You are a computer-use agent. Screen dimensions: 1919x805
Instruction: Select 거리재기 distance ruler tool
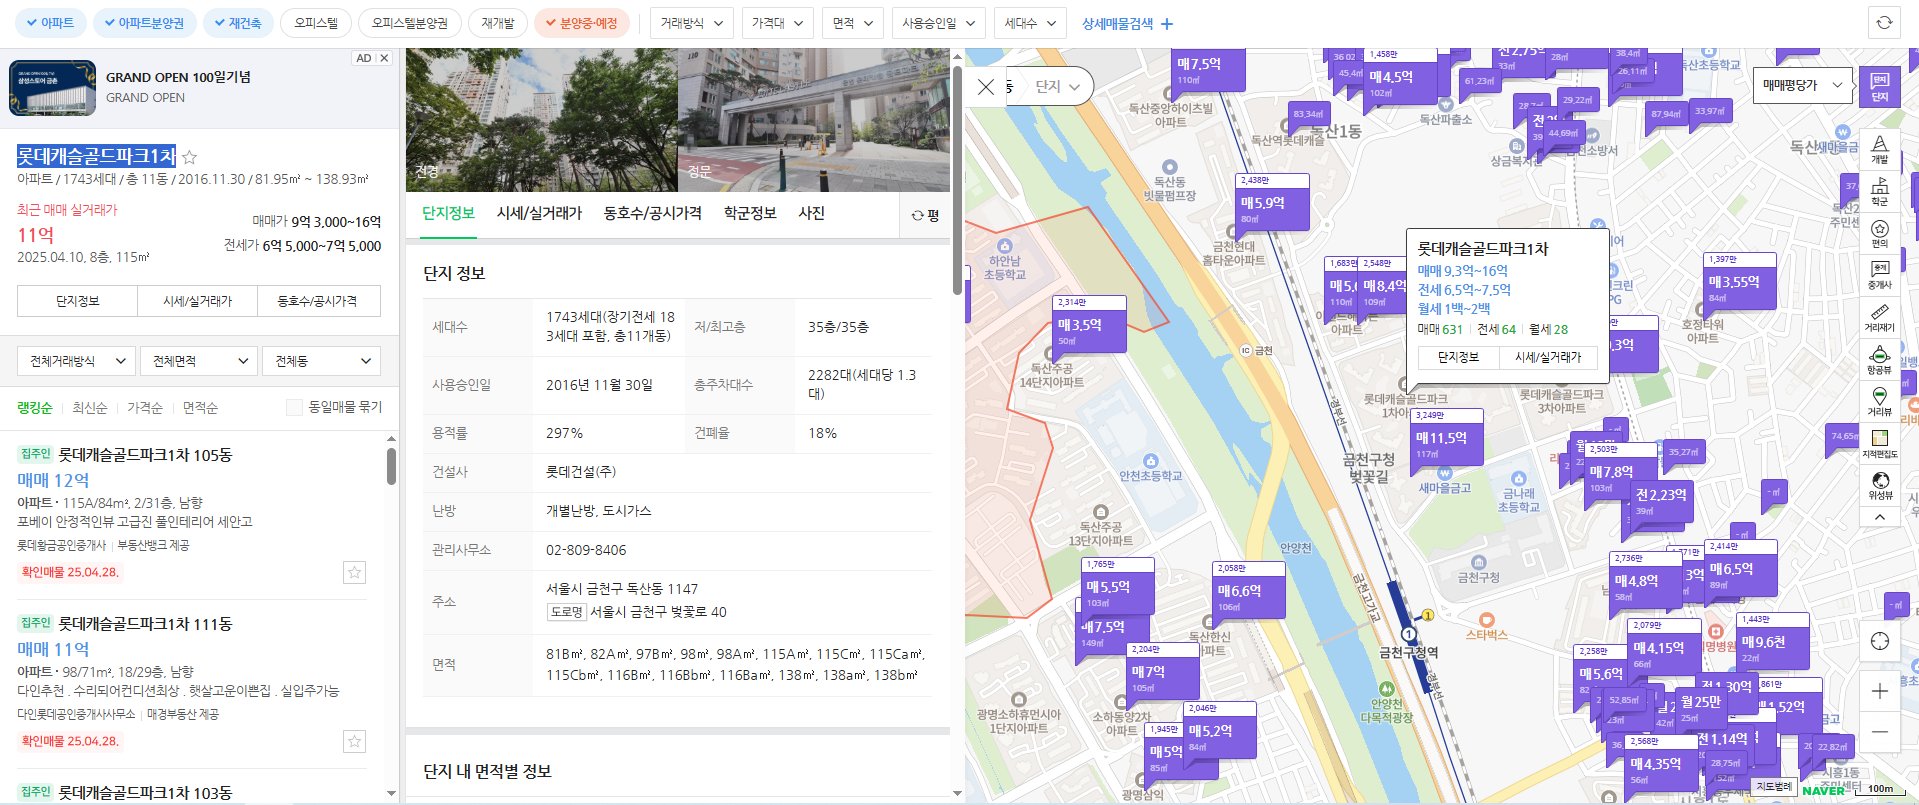[1880, 317]
